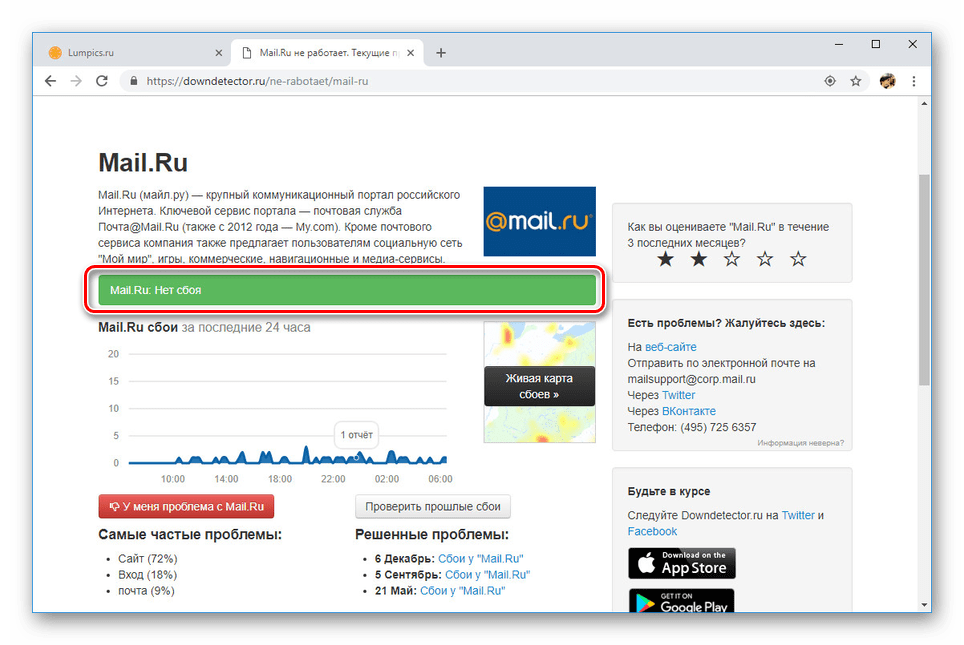Click the green Mail.Ru: Нет сбоя status bar

tap(347, 290)
